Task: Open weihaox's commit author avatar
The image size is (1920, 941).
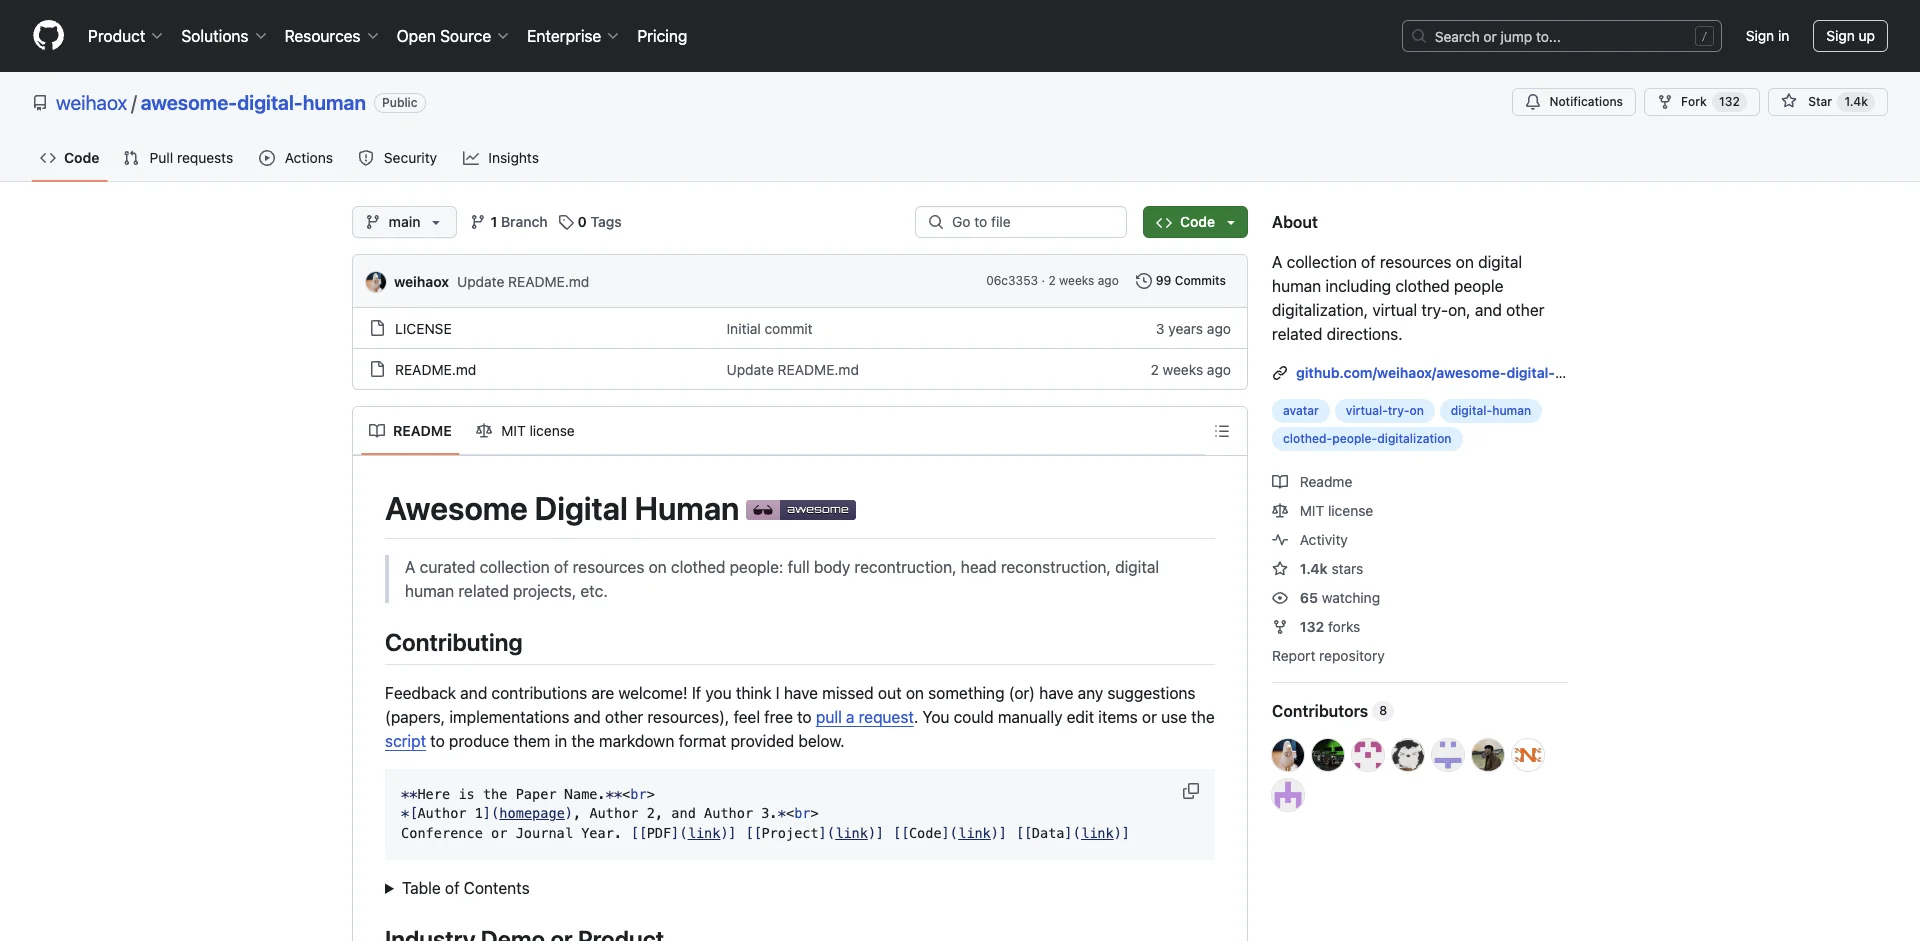Action: [x=376, y=282]
